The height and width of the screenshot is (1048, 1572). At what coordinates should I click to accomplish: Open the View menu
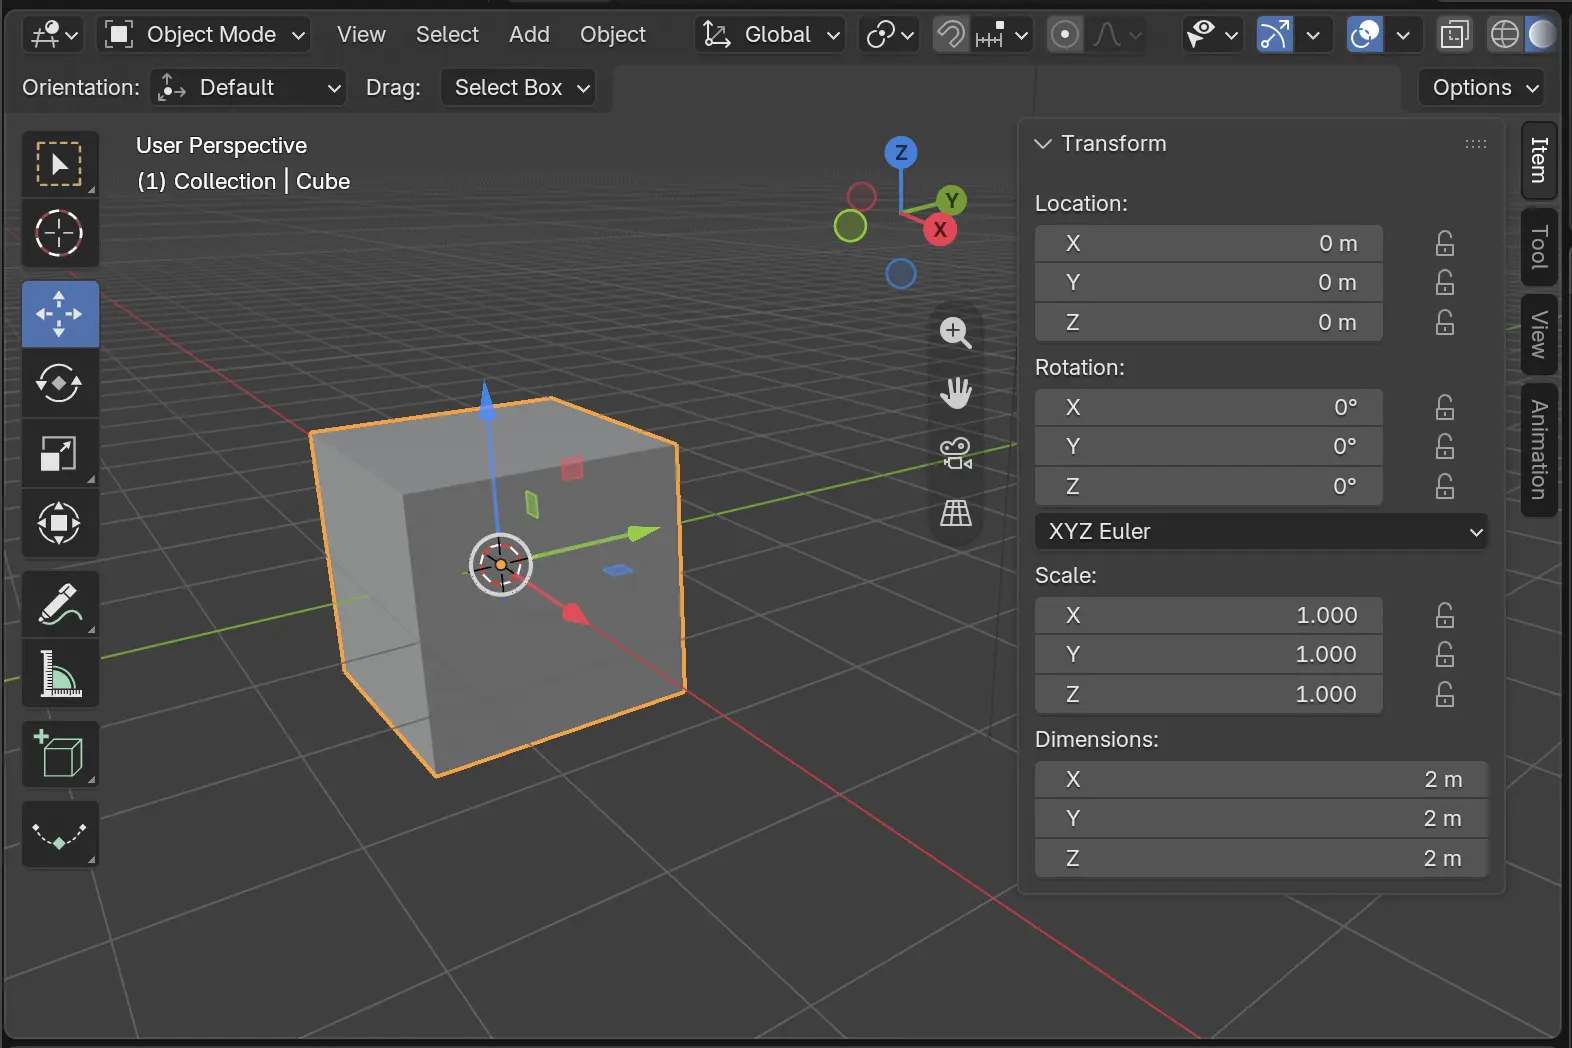pos(361,35)
